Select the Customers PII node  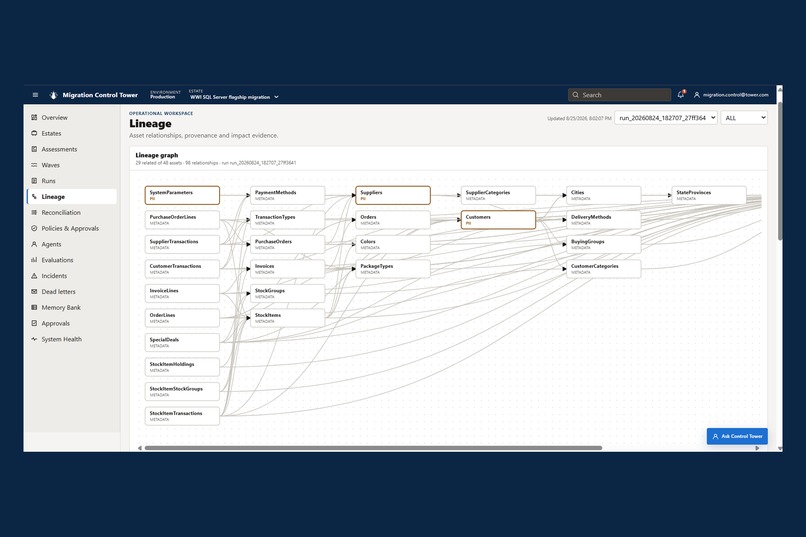(x=498, y=220)
